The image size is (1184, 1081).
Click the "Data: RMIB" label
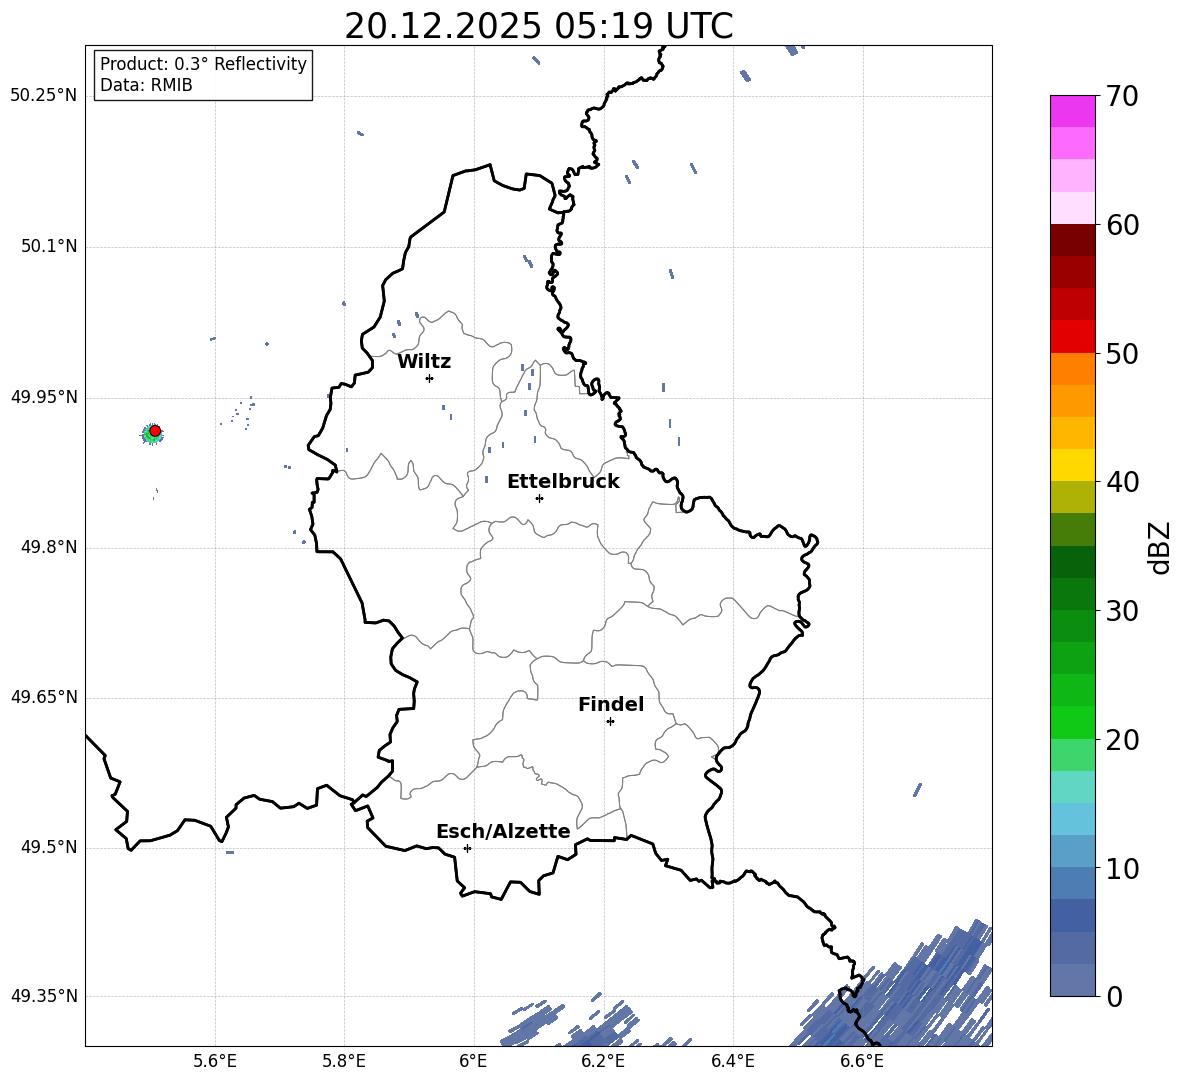146,85
